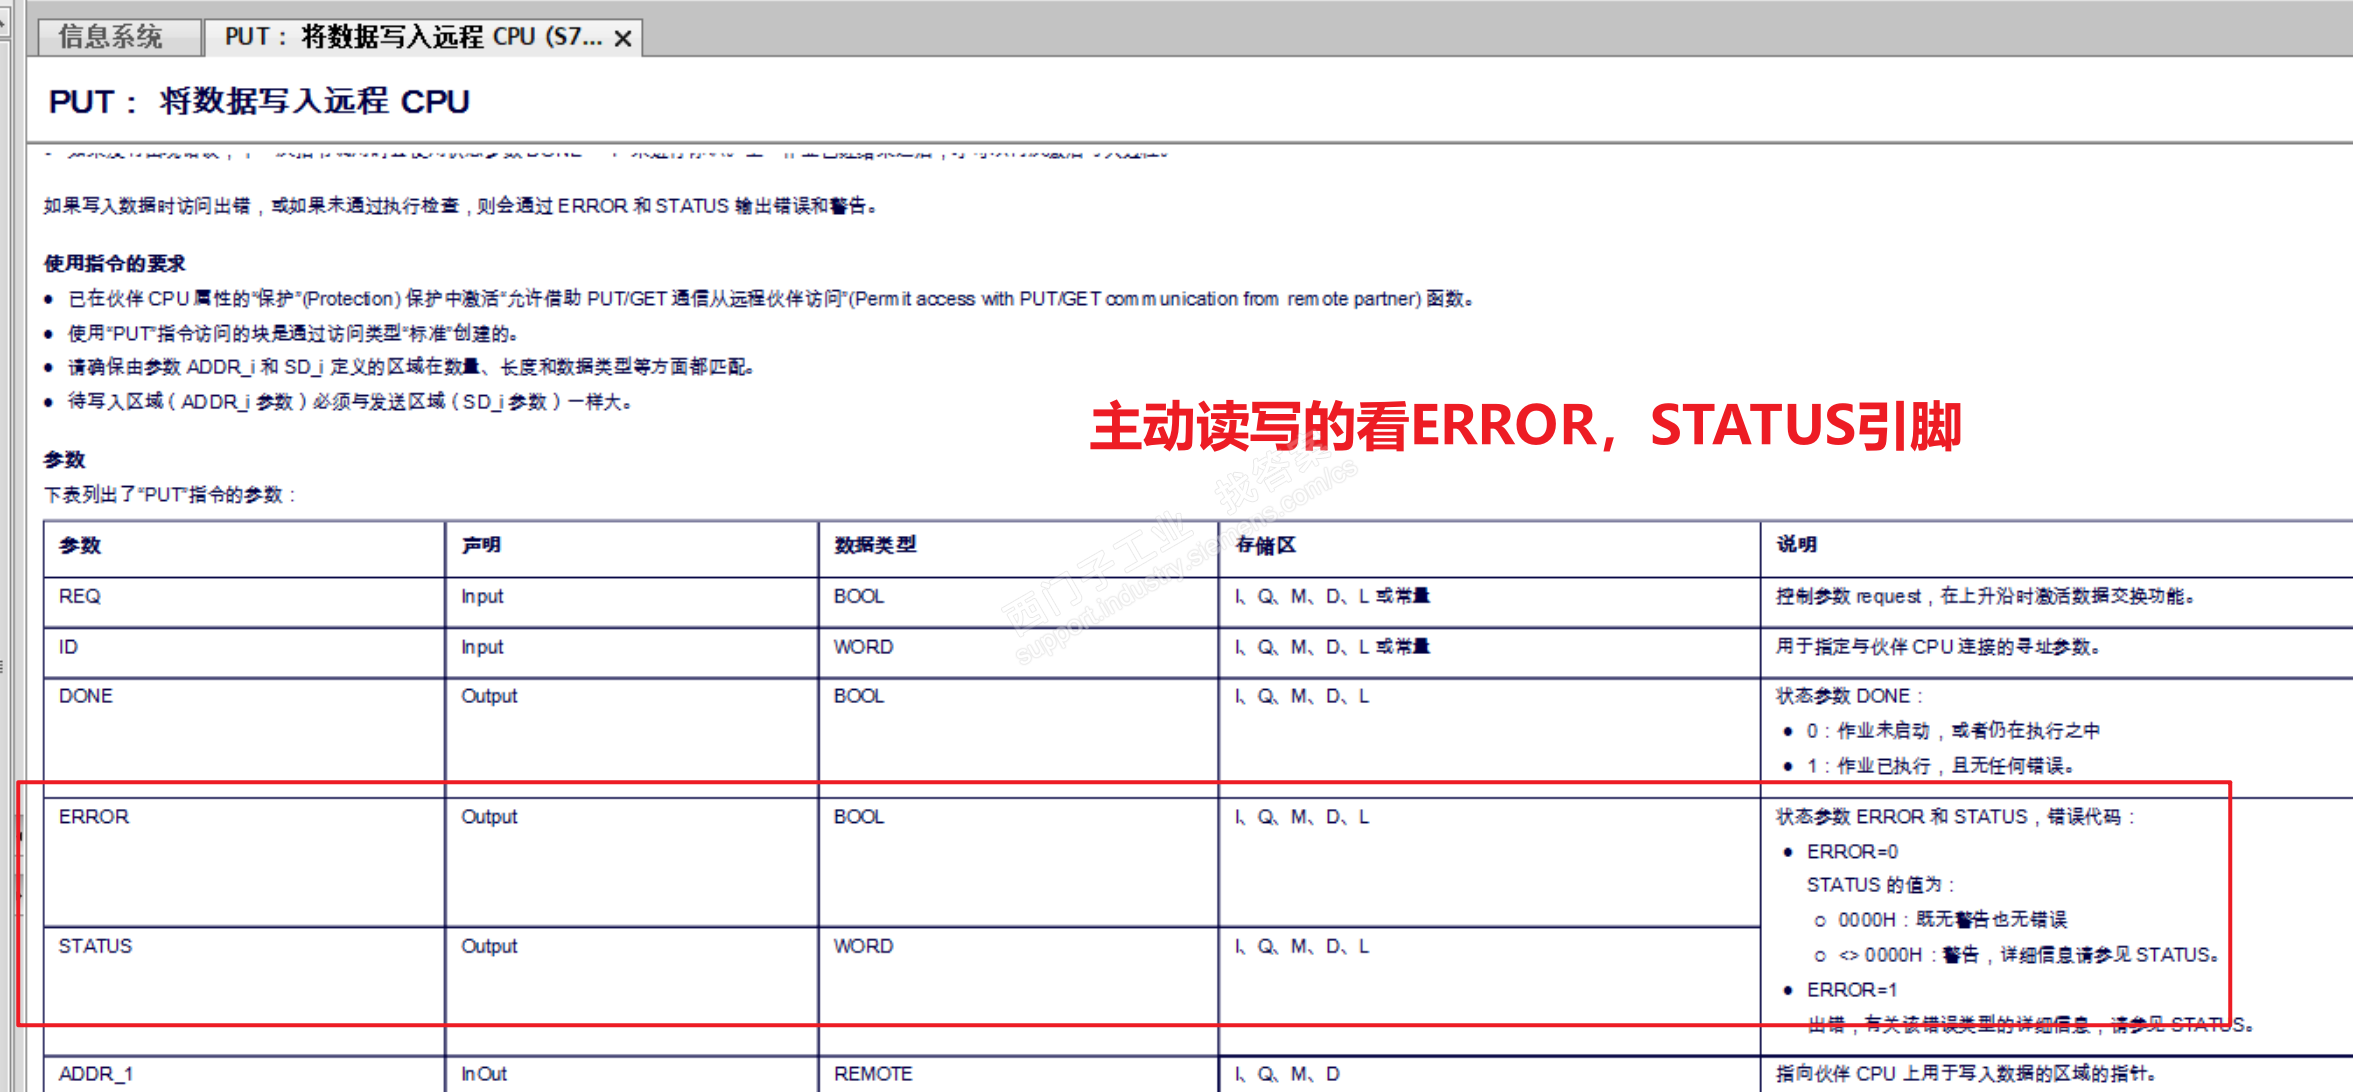Select the PUT 将数据写入远程 CPU tab
The image size is (2353, 1092).
[x=412, y=37]
